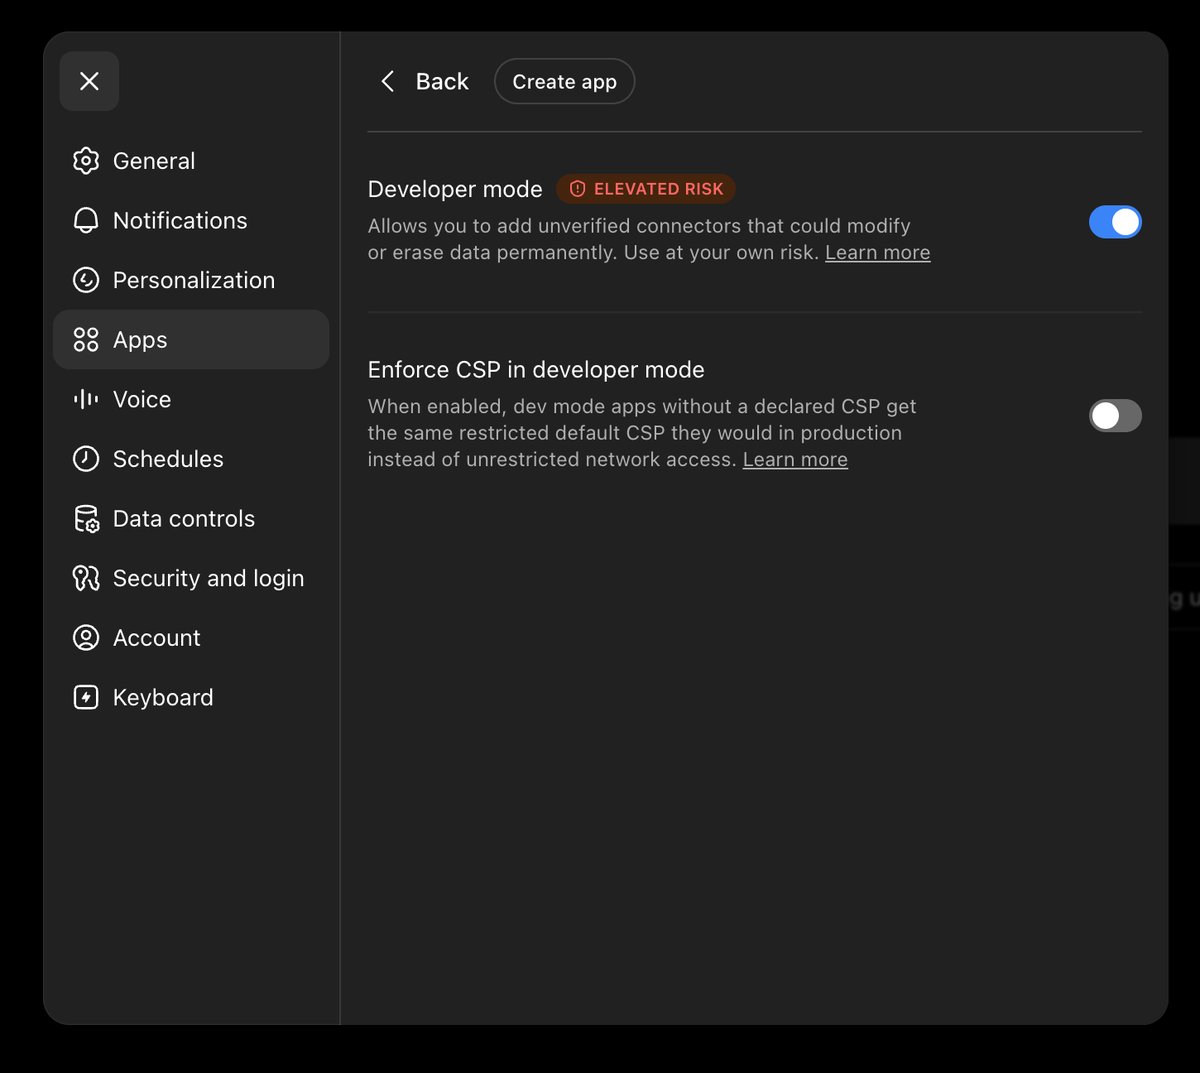Click the General gear icon

[86, 161]
